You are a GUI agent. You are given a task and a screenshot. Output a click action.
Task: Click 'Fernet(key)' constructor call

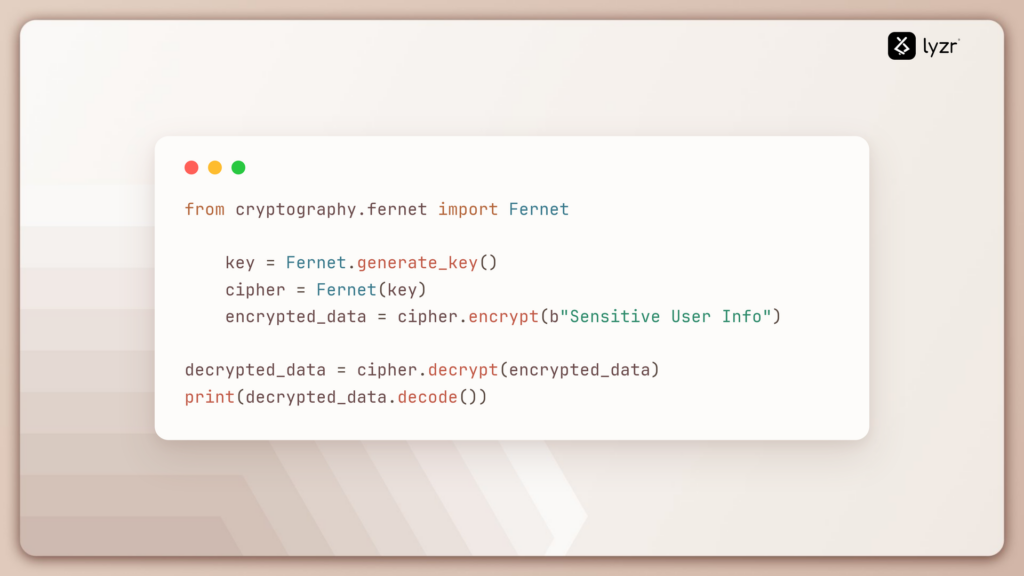[x=371, y=290]
